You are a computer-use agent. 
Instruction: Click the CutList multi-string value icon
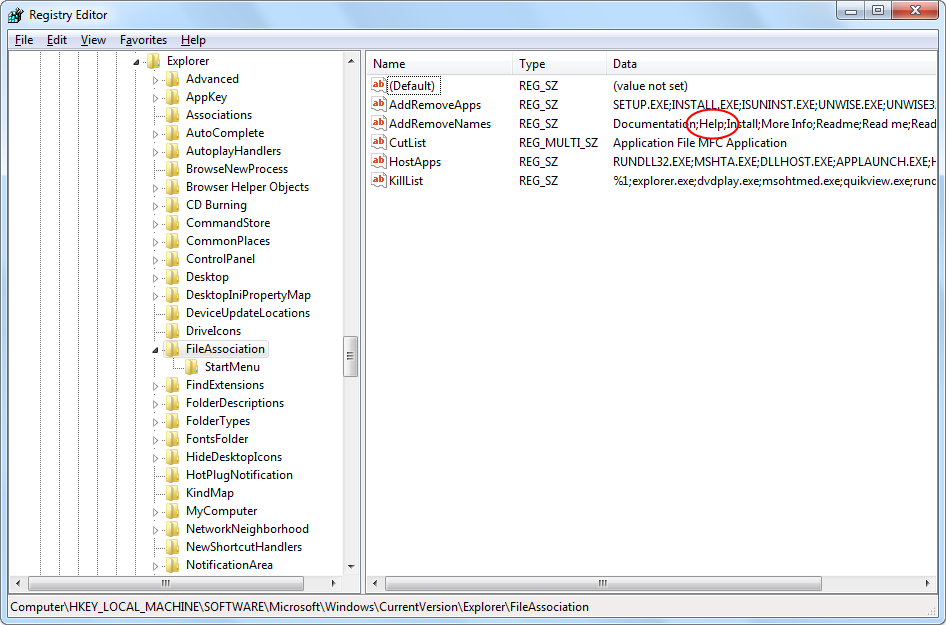[x=379, y=143]
